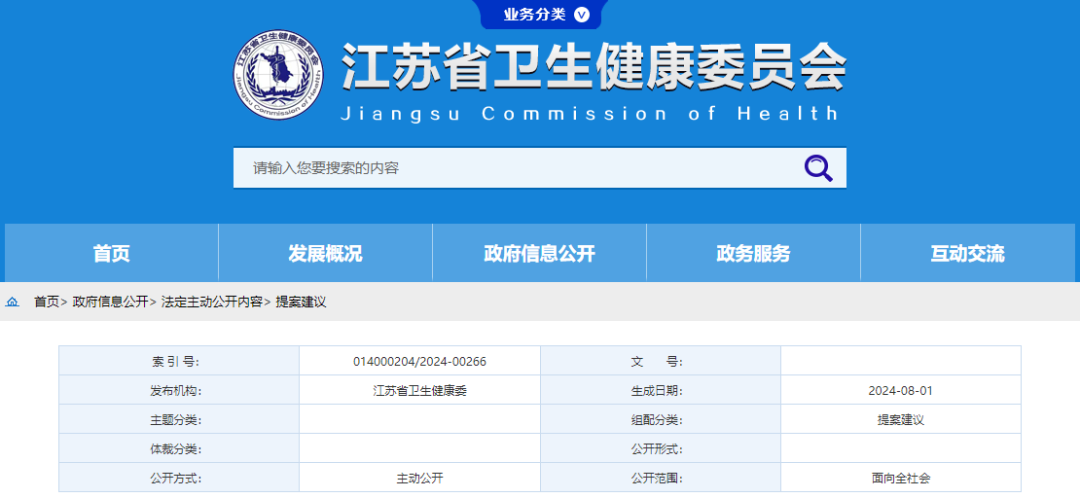The image size is (1080, 498).
Task: Click the 公开范围 label cell
Action: [x=660, y=477]
